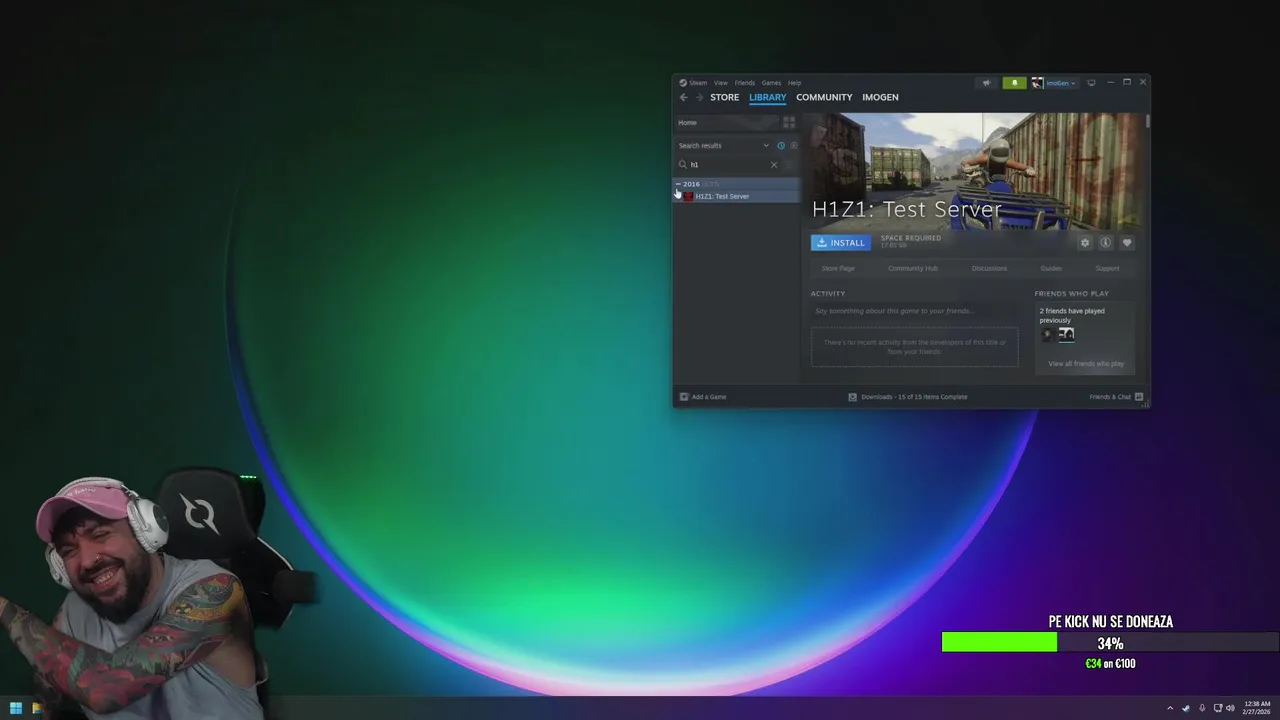The width and height of the screenshot is (1280, 720).
Task: Open advanced search filters icon
Action: pos(789,165)
